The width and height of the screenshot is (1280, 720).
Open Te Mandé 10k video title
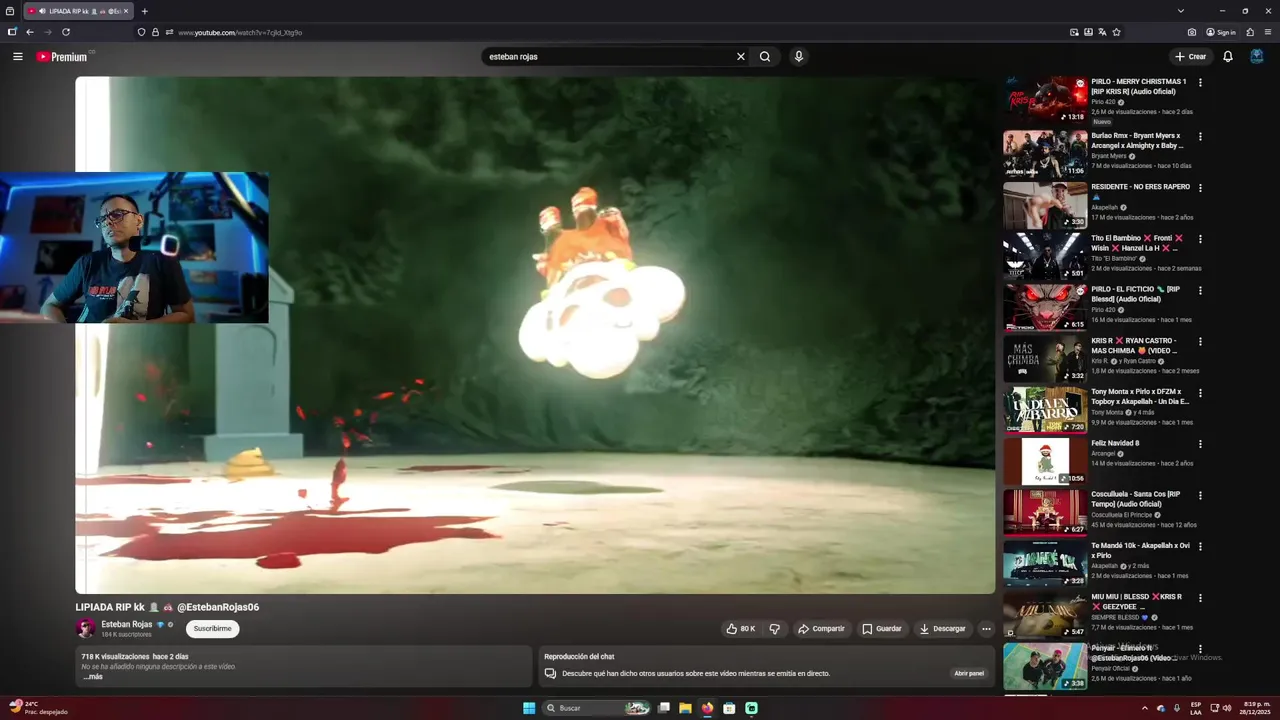click(x=1140, y=551)
